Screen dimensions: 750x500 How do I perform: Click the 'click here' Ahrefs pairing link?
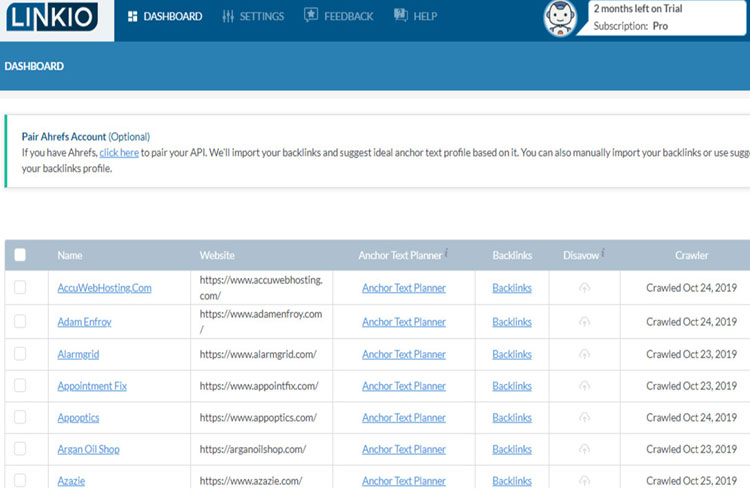[119, 153]
